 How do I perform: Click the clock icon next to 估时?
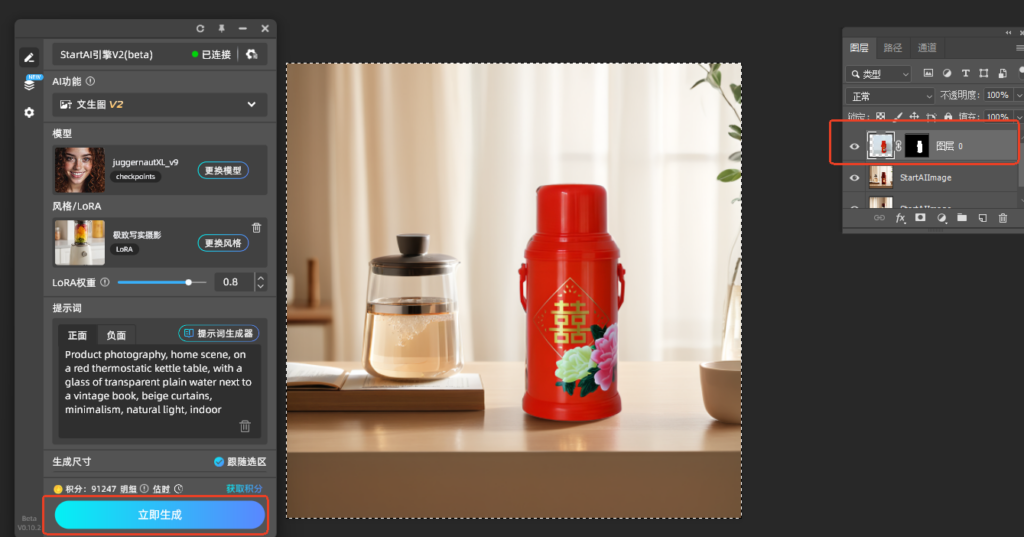[178, 489]
